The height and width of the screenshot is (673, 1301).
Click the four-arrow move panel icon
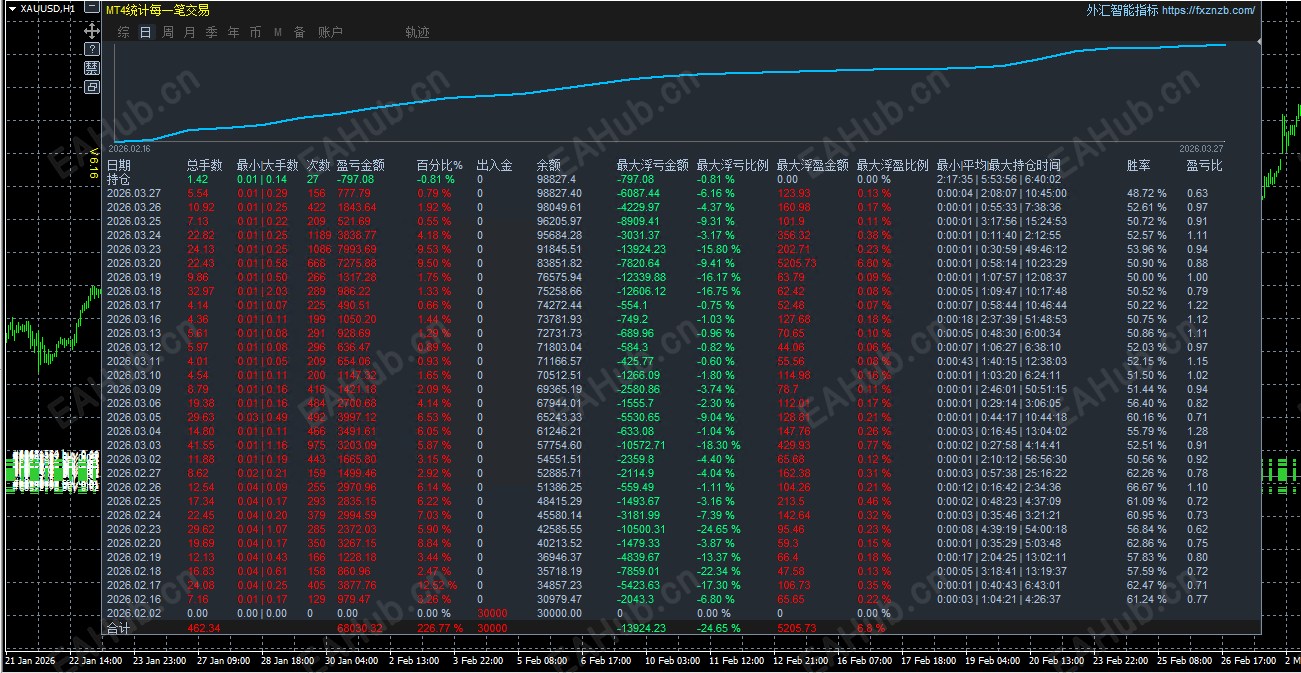point(92,30)
